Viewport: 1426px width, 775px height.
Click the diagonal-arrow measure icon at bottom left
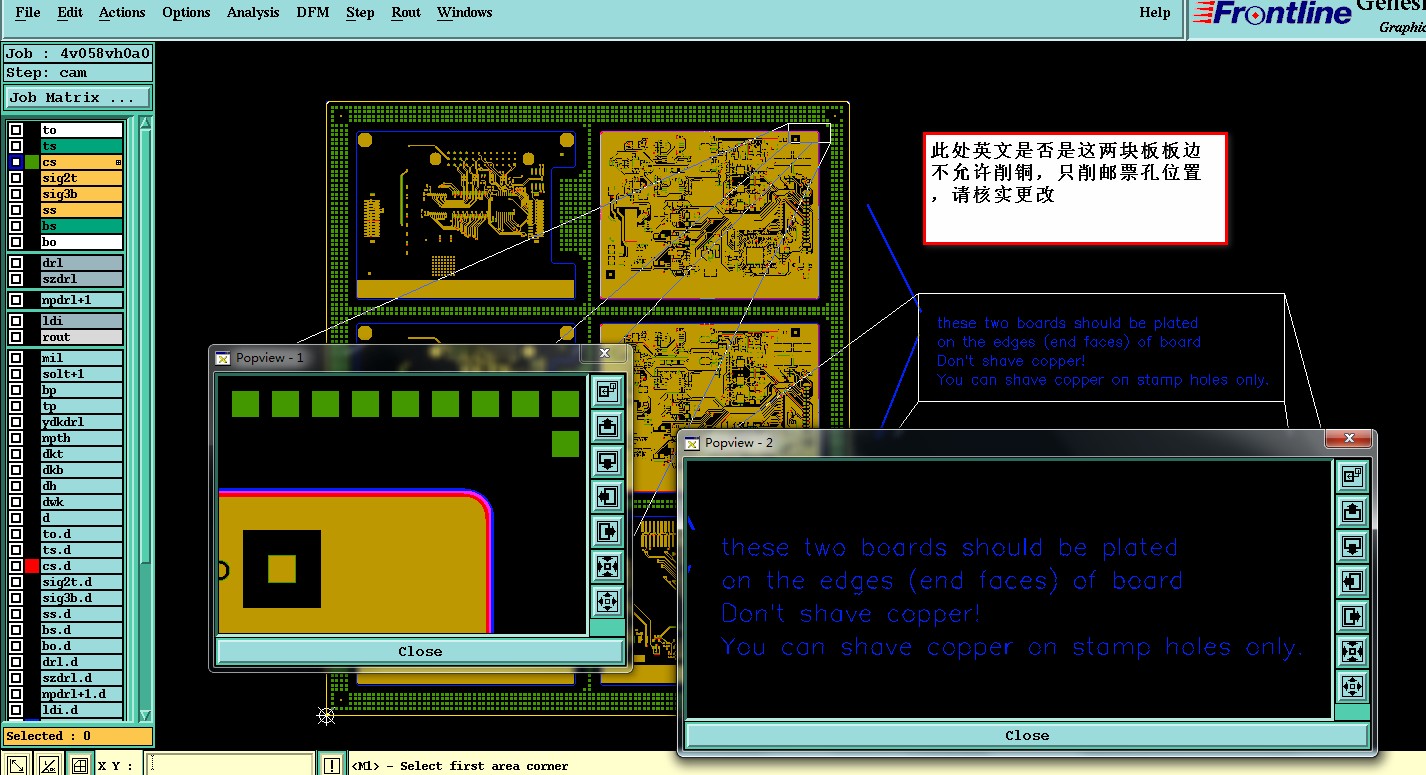17,766
